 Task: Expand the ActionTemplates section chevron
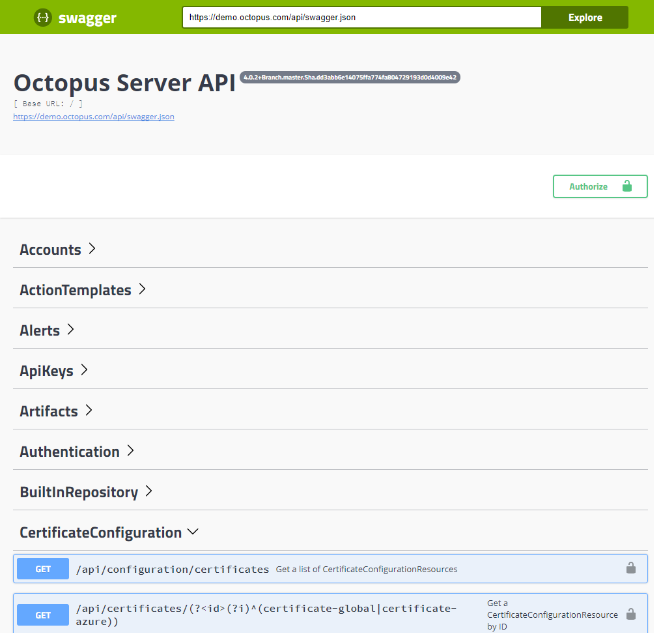click(x=142, y=289)
